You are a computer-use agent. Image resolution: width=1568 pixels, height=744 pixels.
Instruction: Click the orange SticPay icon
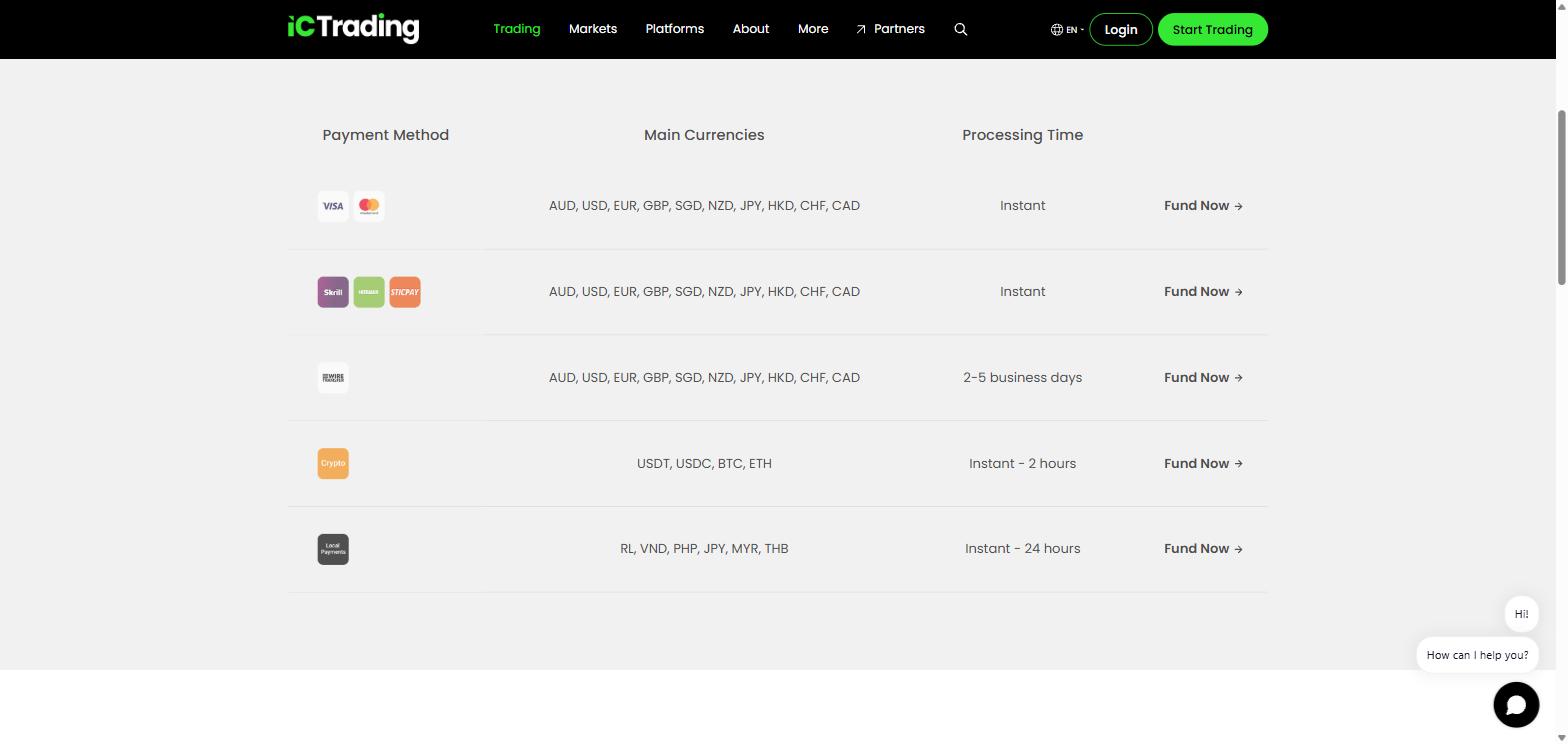405,292
